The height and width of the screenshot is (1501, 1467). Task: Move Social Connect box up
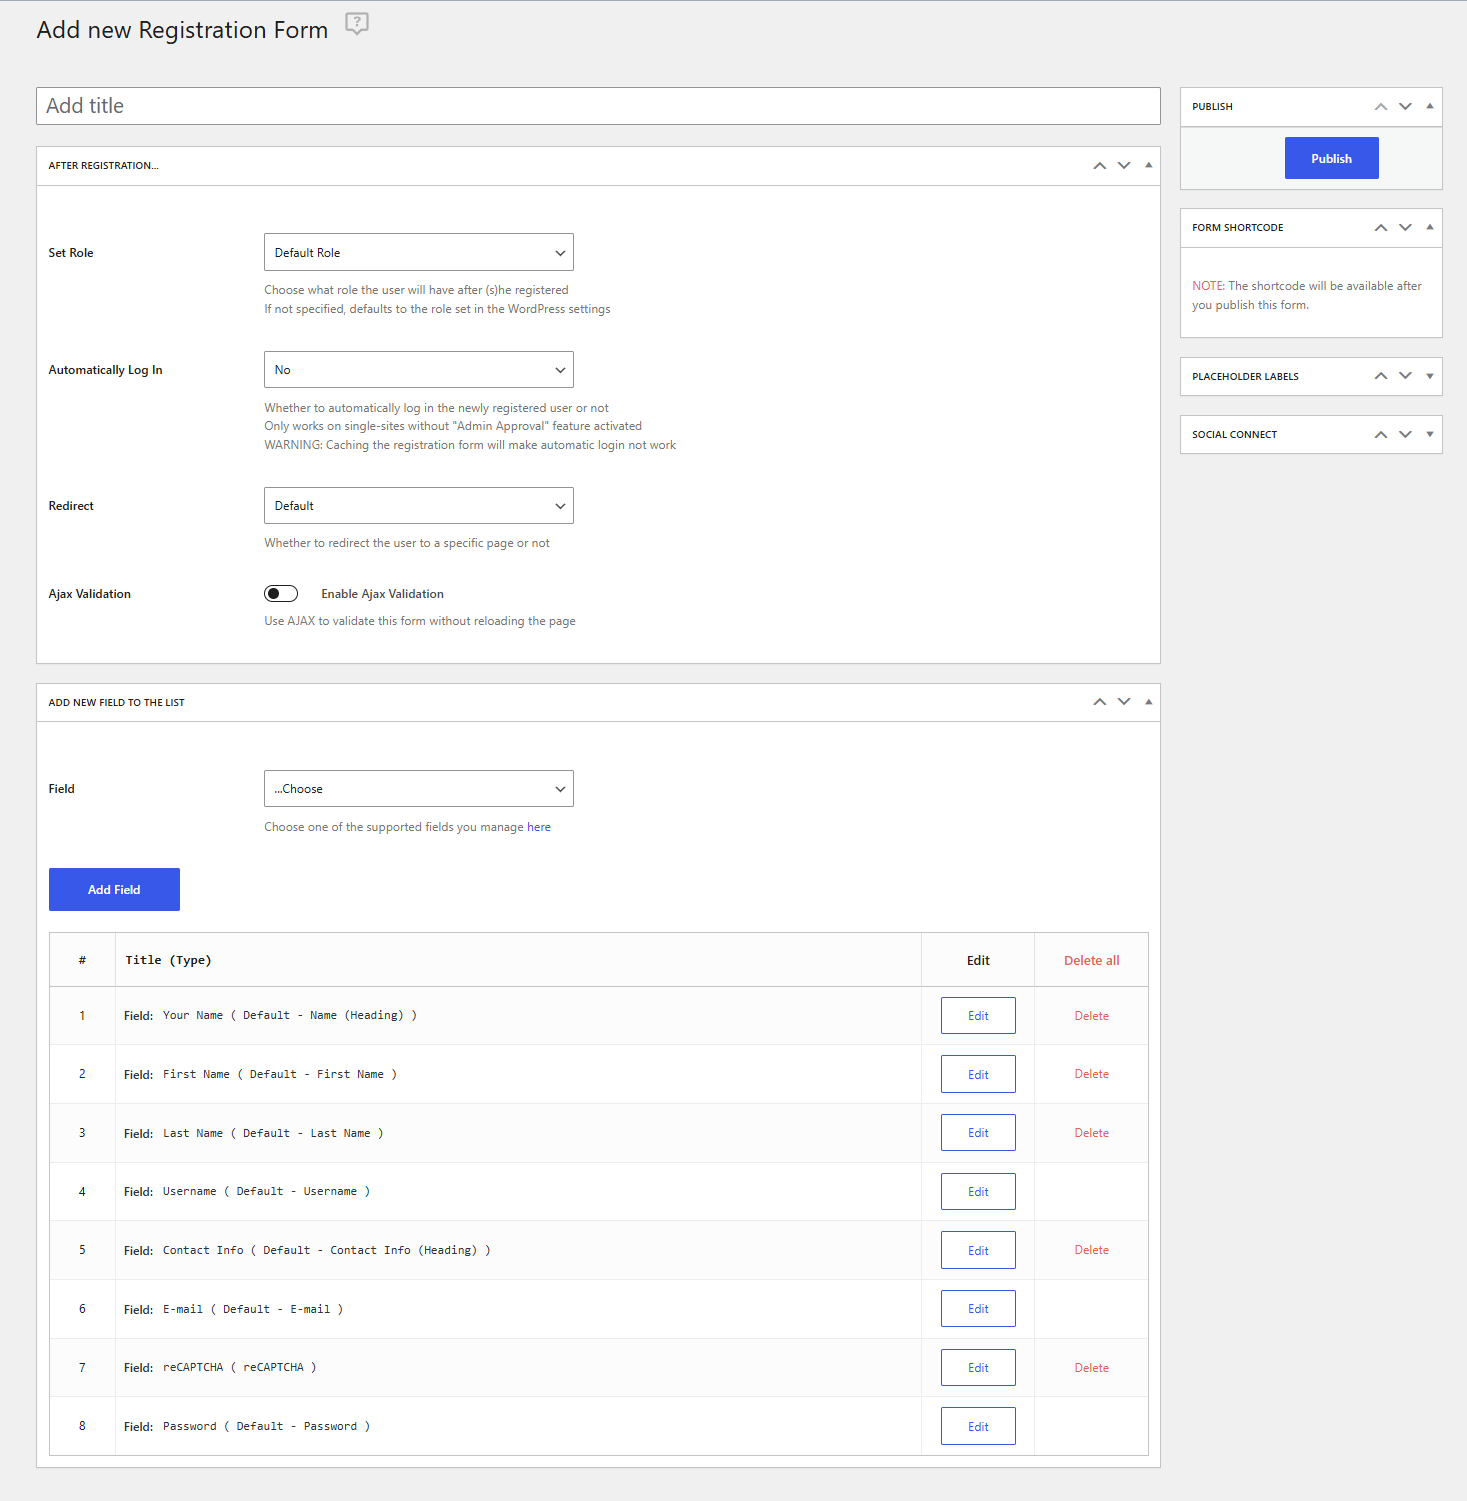click(1380, 435)
